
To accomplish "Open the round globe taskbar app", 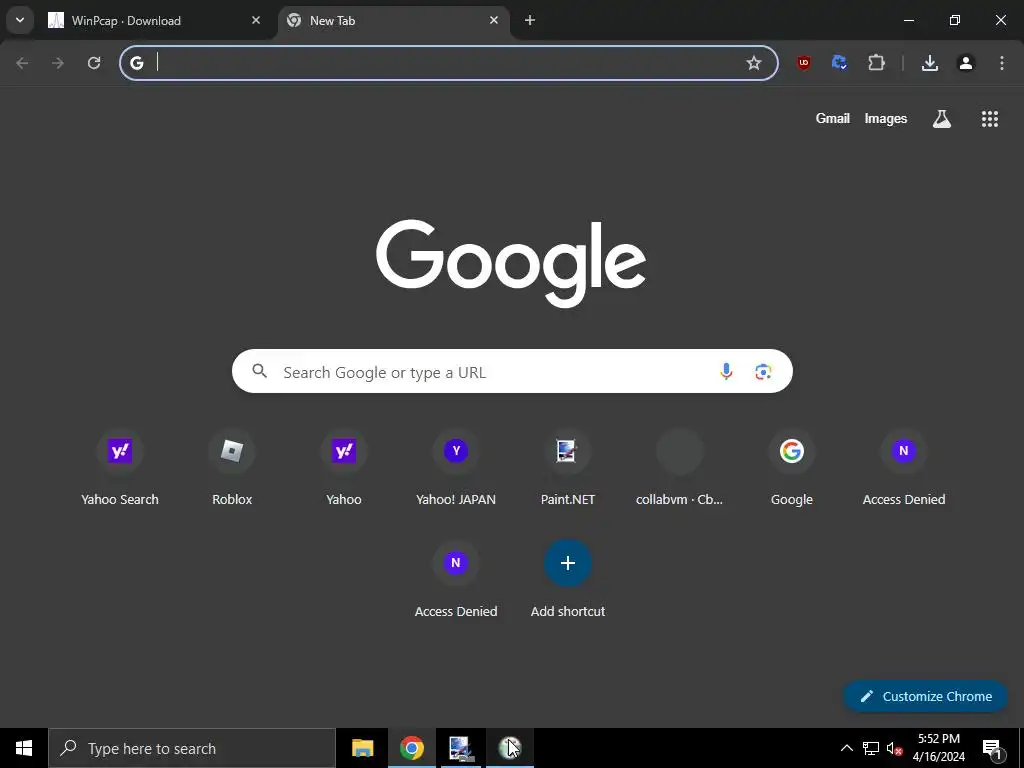I will [x=509, y=748].
